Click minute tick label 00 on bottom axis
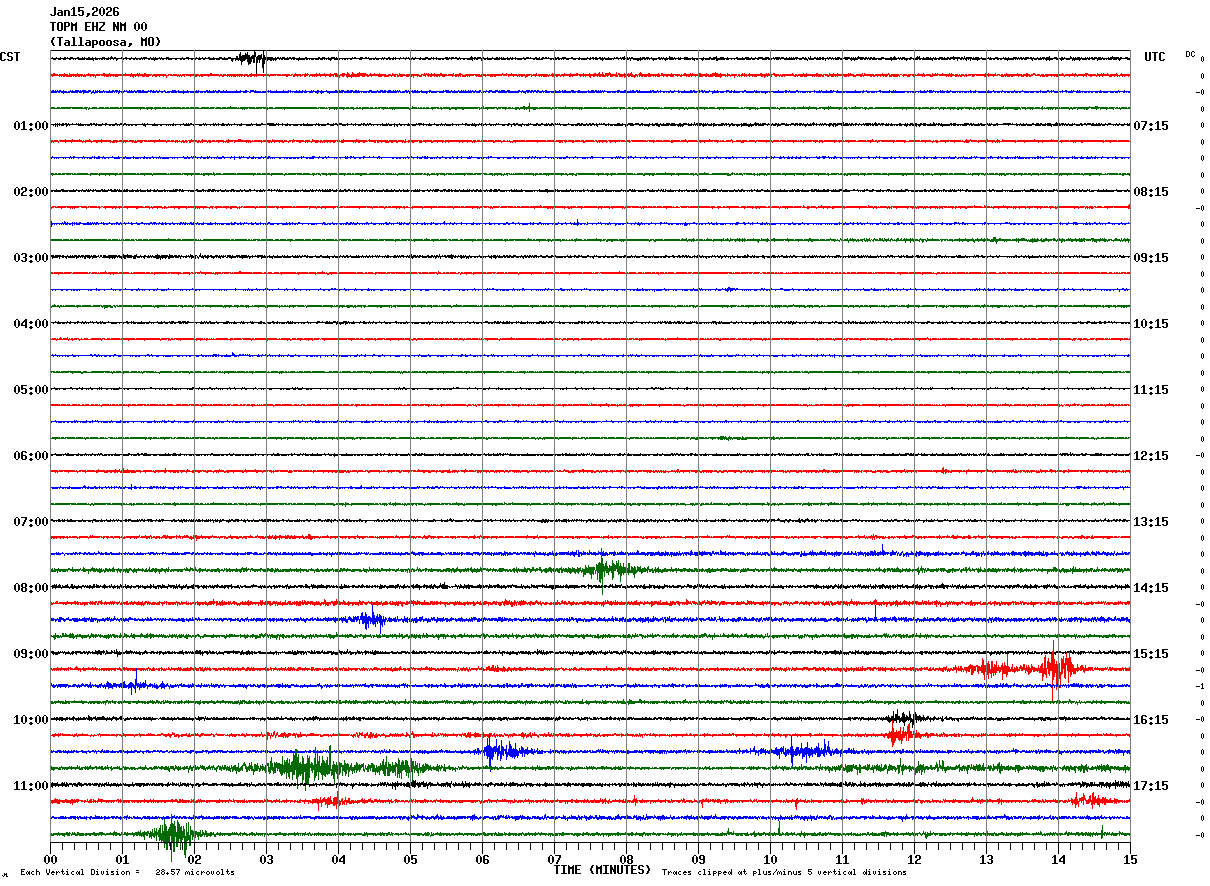 pyautogui.click(x=50, y=859)
